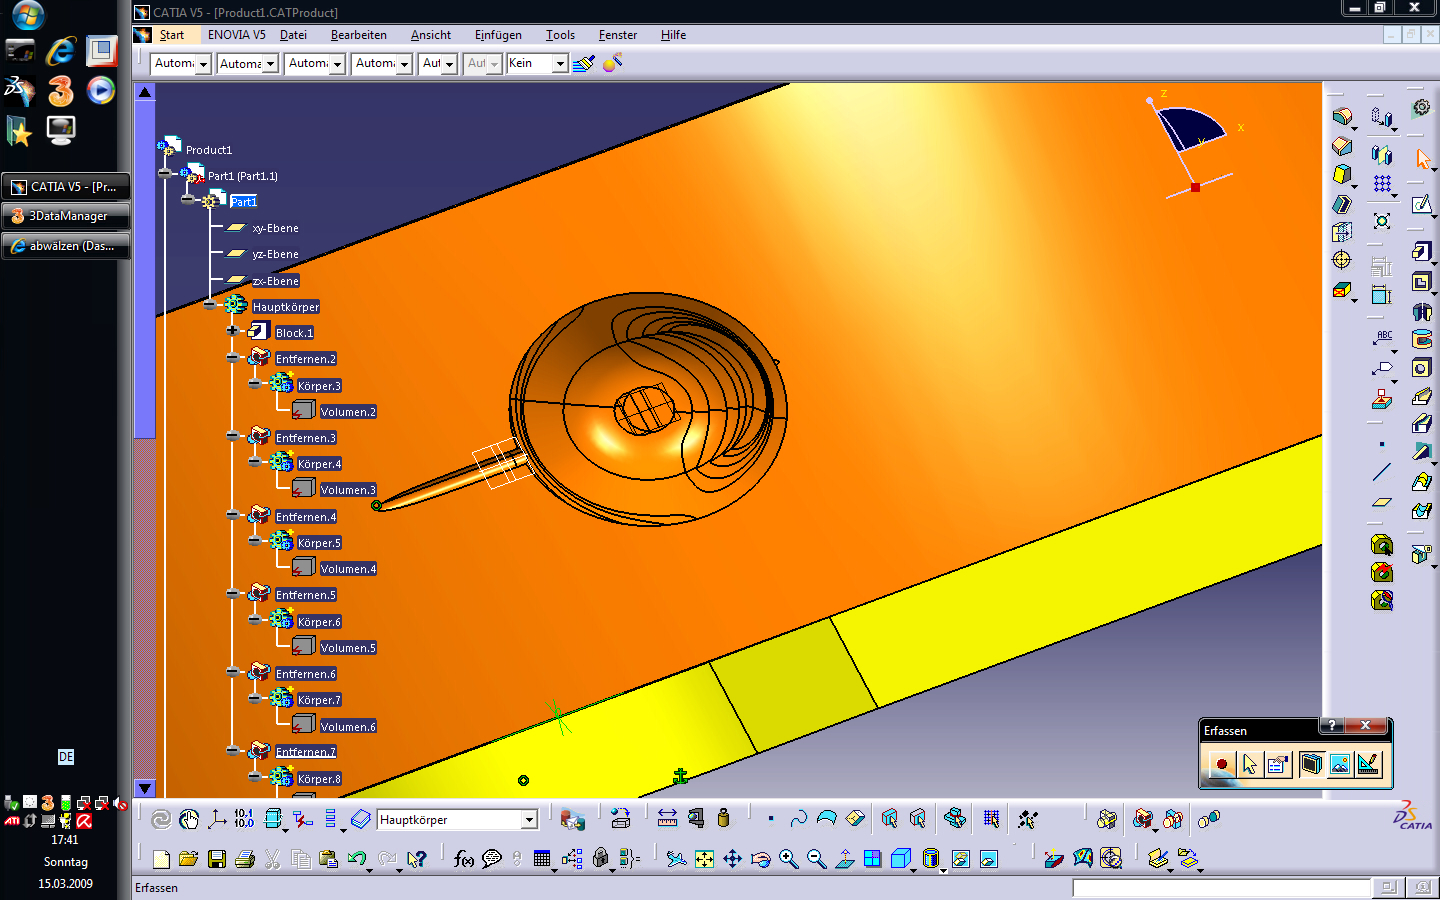Toggle pixel mode in Erfassen toolbar

(x=1340, y=765)
